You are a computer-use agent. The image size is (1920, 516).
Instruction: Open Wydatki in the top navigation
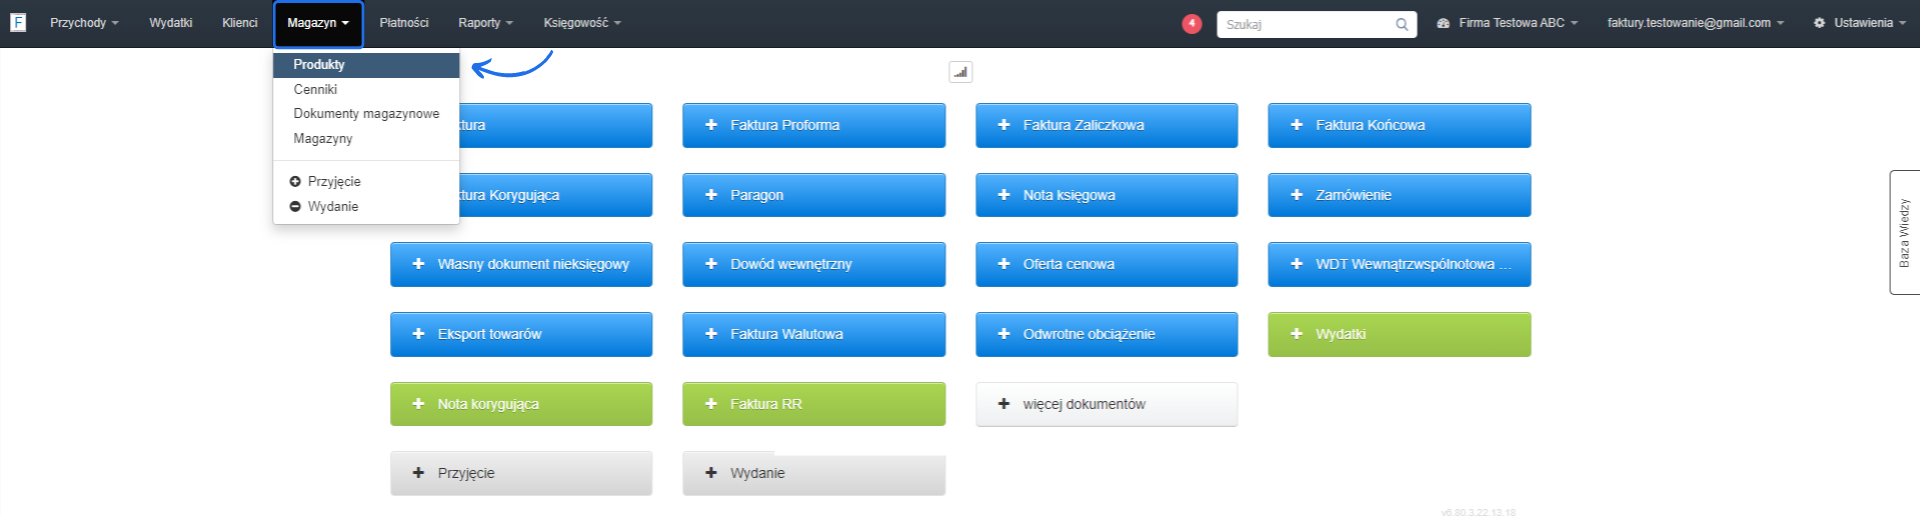(170, 23)
